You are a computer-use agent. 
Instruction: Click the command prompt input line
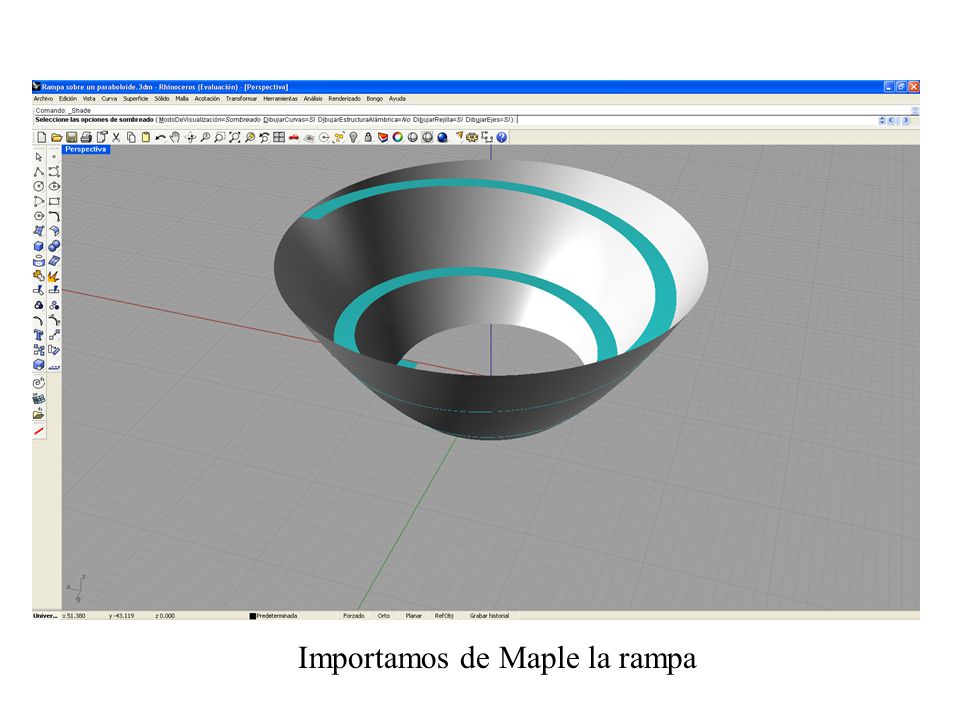456,120
